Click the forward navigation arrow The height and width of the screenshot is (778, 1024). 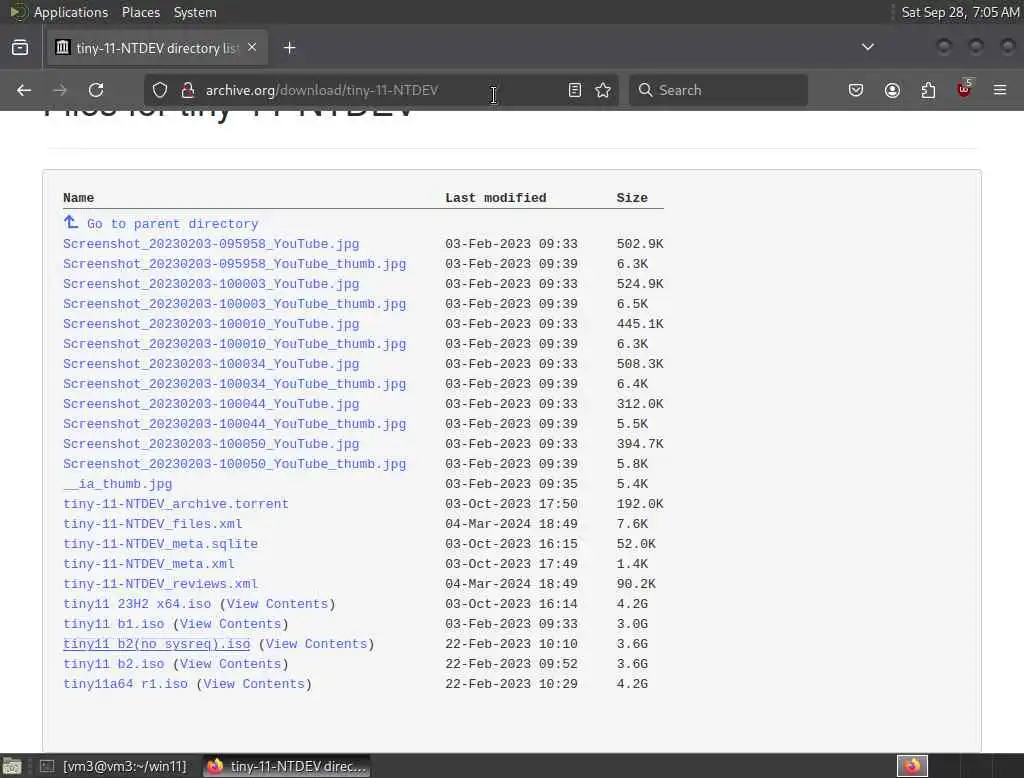click(59, 90)
